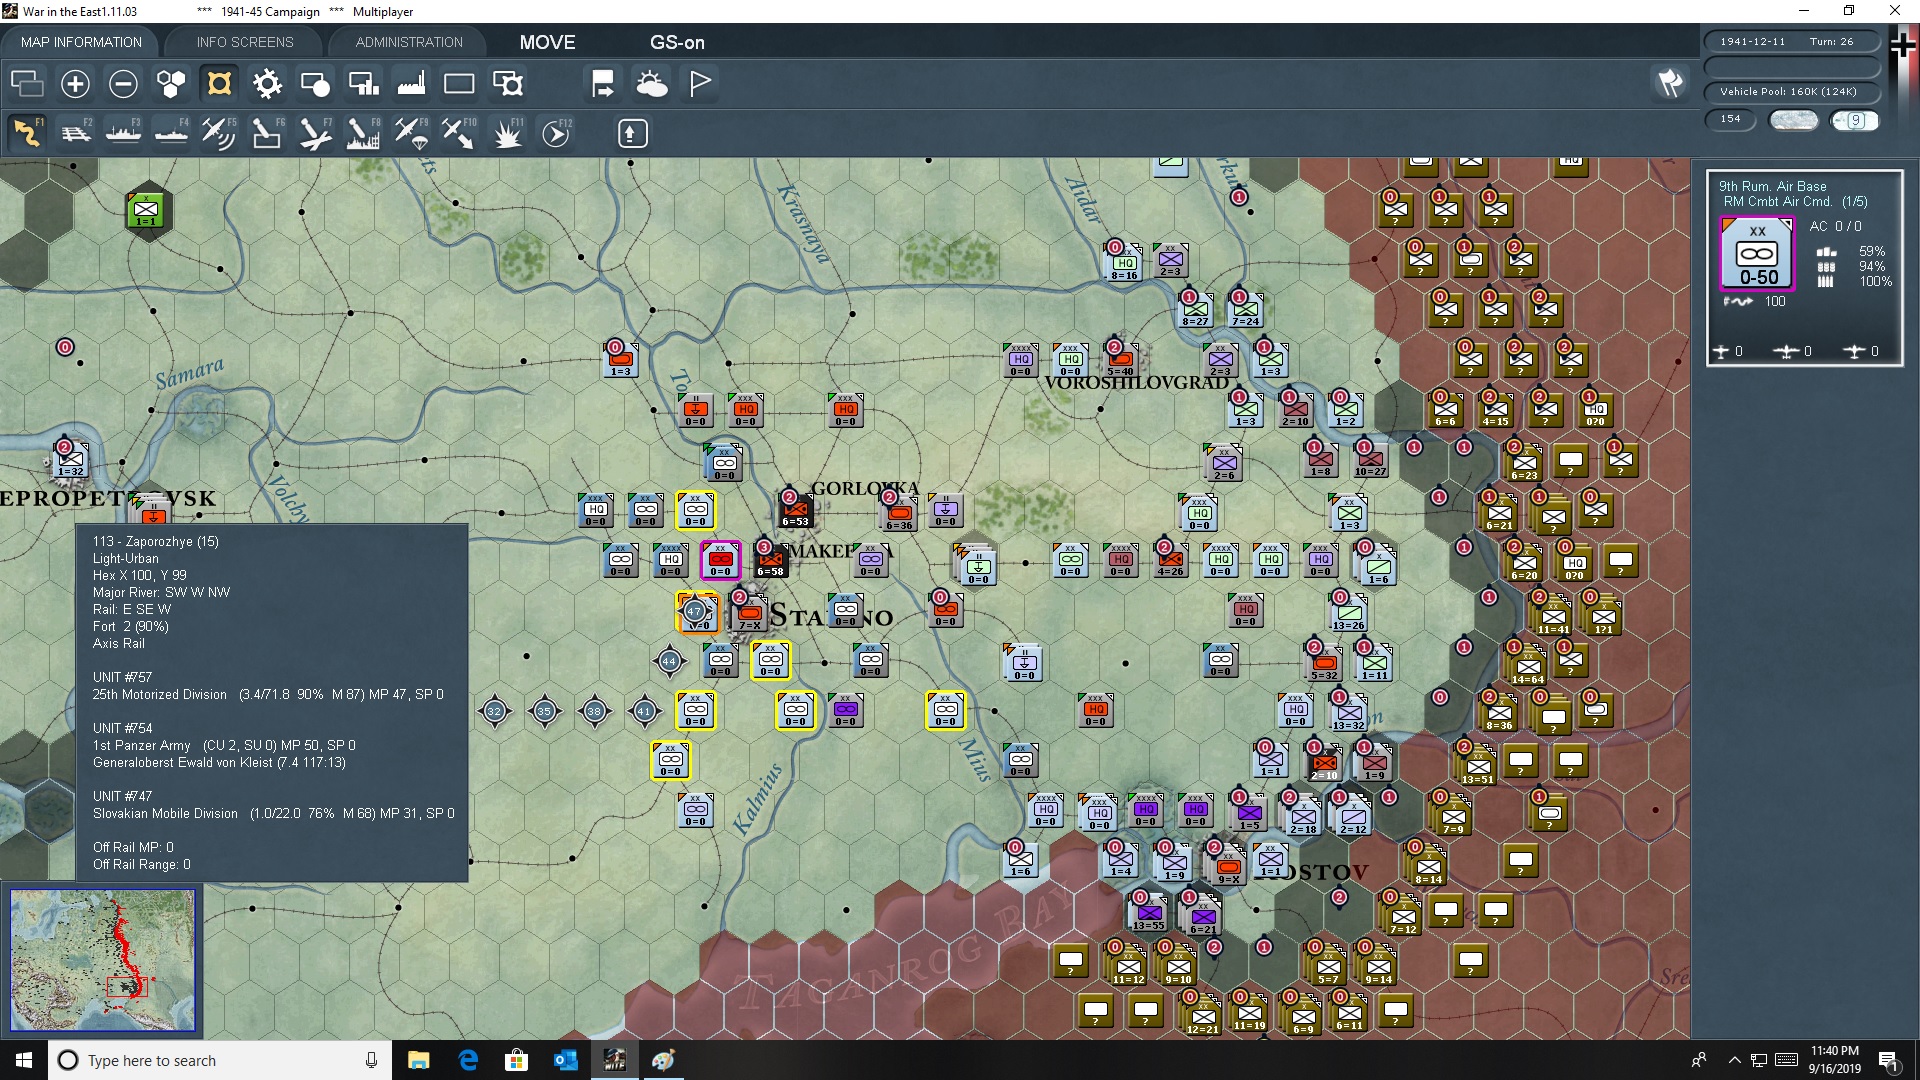The width and height of the screenshot is (1920, 1080).
Task: Open the F5 air reconnaissance mode
Action: click(x=219, y=133)
